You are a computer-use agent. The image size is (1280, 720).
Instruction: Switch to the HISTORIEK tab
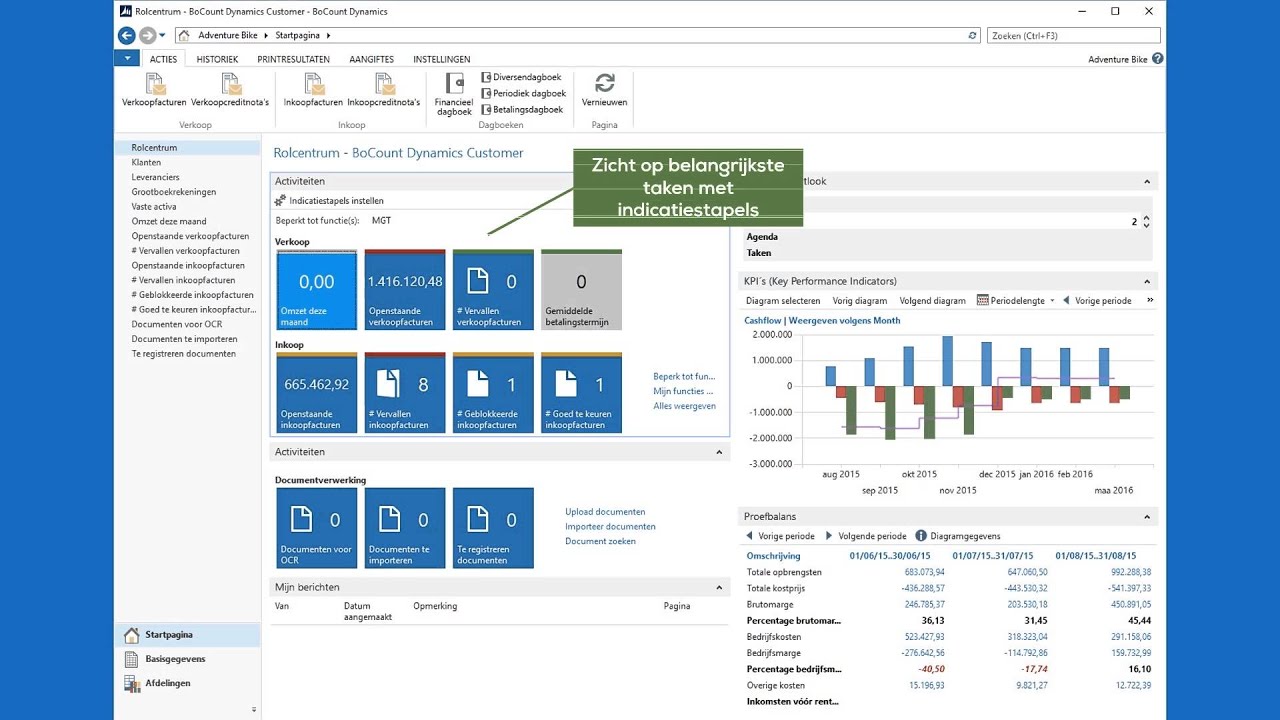click(217, 59)
